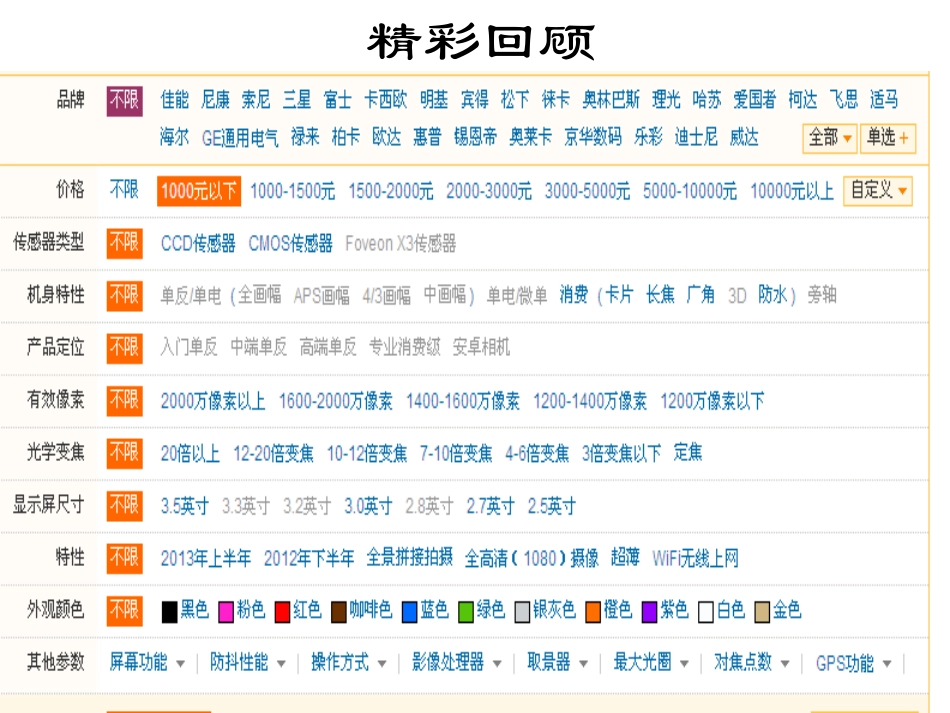Select 不限 in the 有效像素 row
This screenshot has width=950, height=713.
[x=125, y=401]
